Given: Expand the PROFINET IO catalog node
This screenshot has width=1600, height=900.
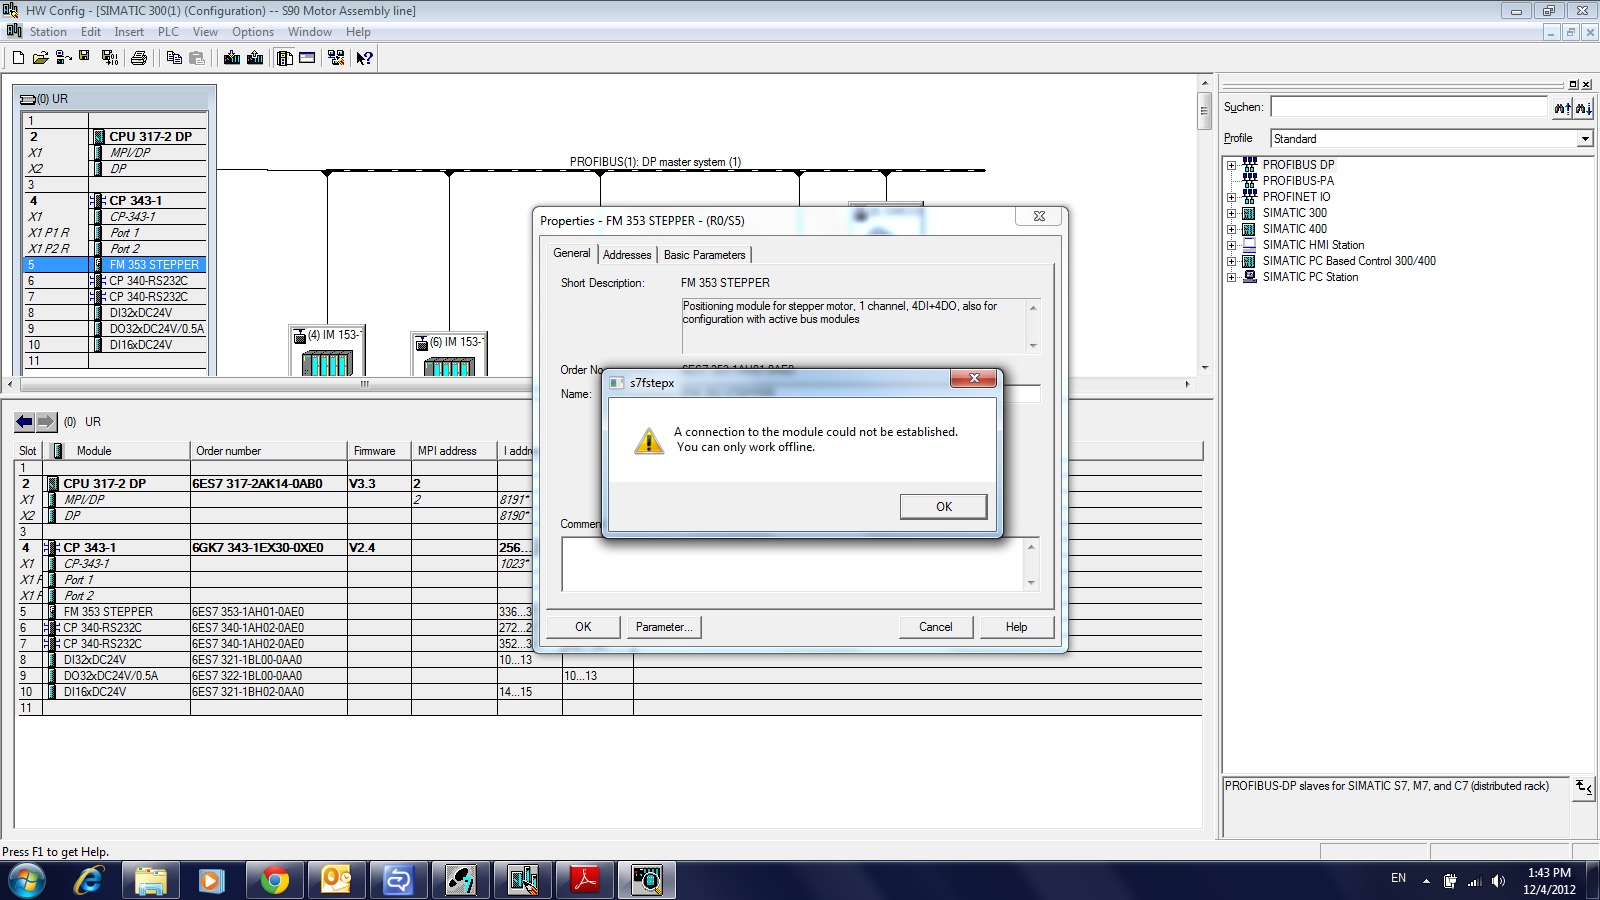Looking at the screenshot, I should pyautogui.click(x=1232, y=197).
